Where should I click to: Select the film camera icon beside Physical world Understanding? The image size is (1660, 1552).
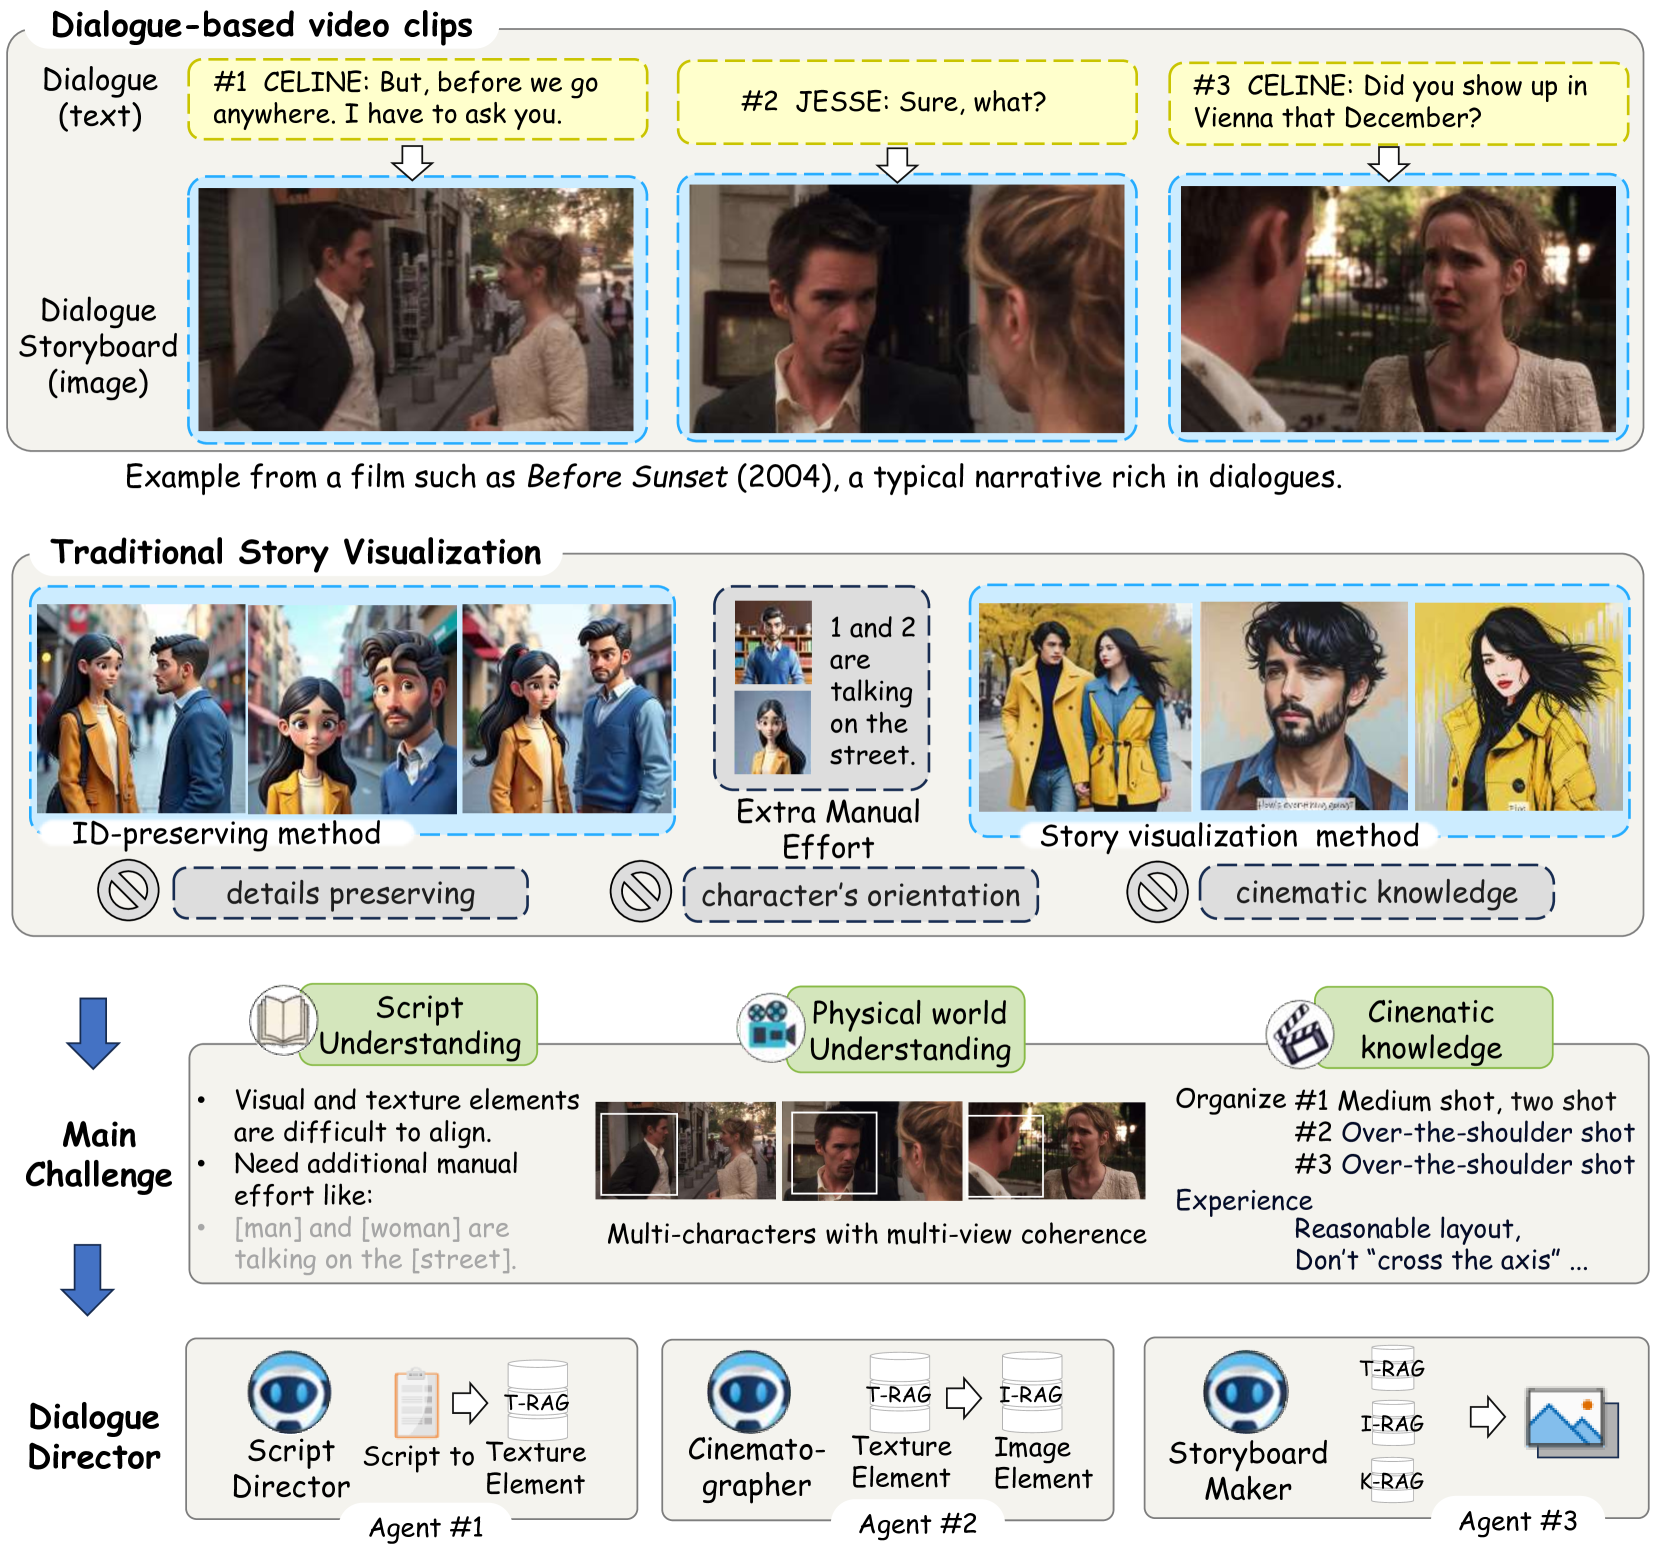coord(771,1028)
